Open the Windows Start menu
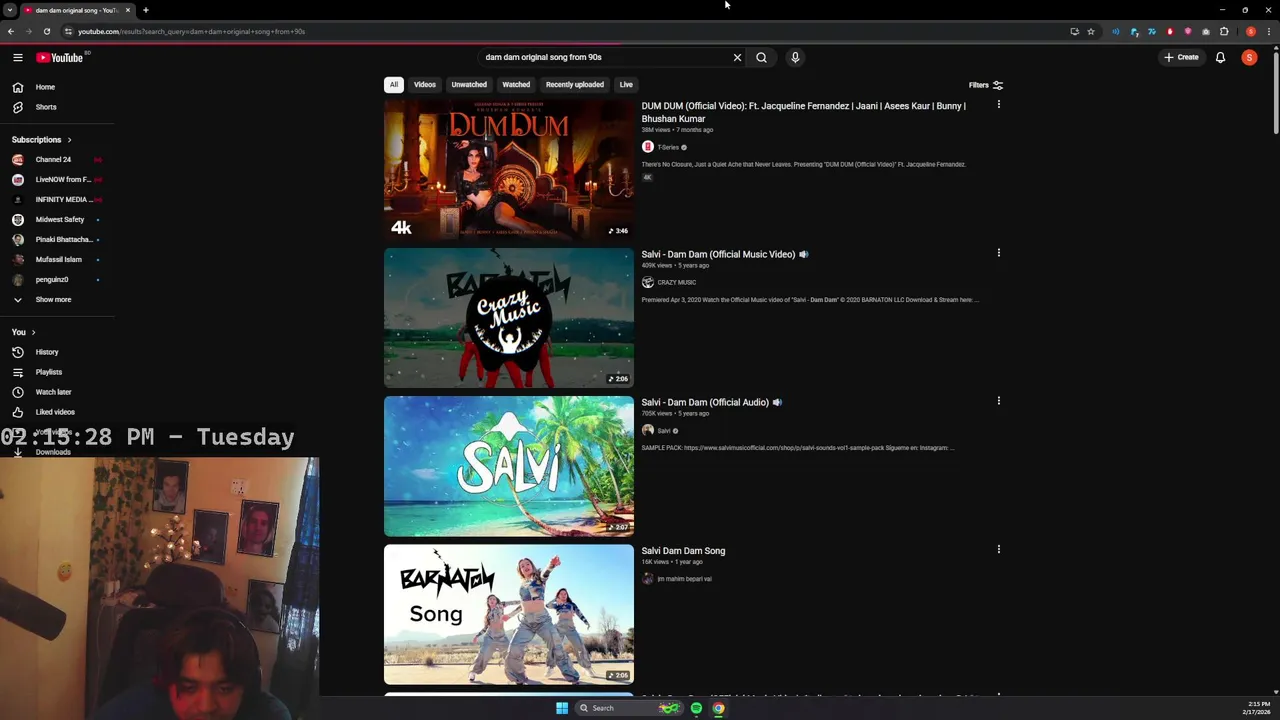The height and width of the screenshot is (720, 1280). [x=562, y=708]
